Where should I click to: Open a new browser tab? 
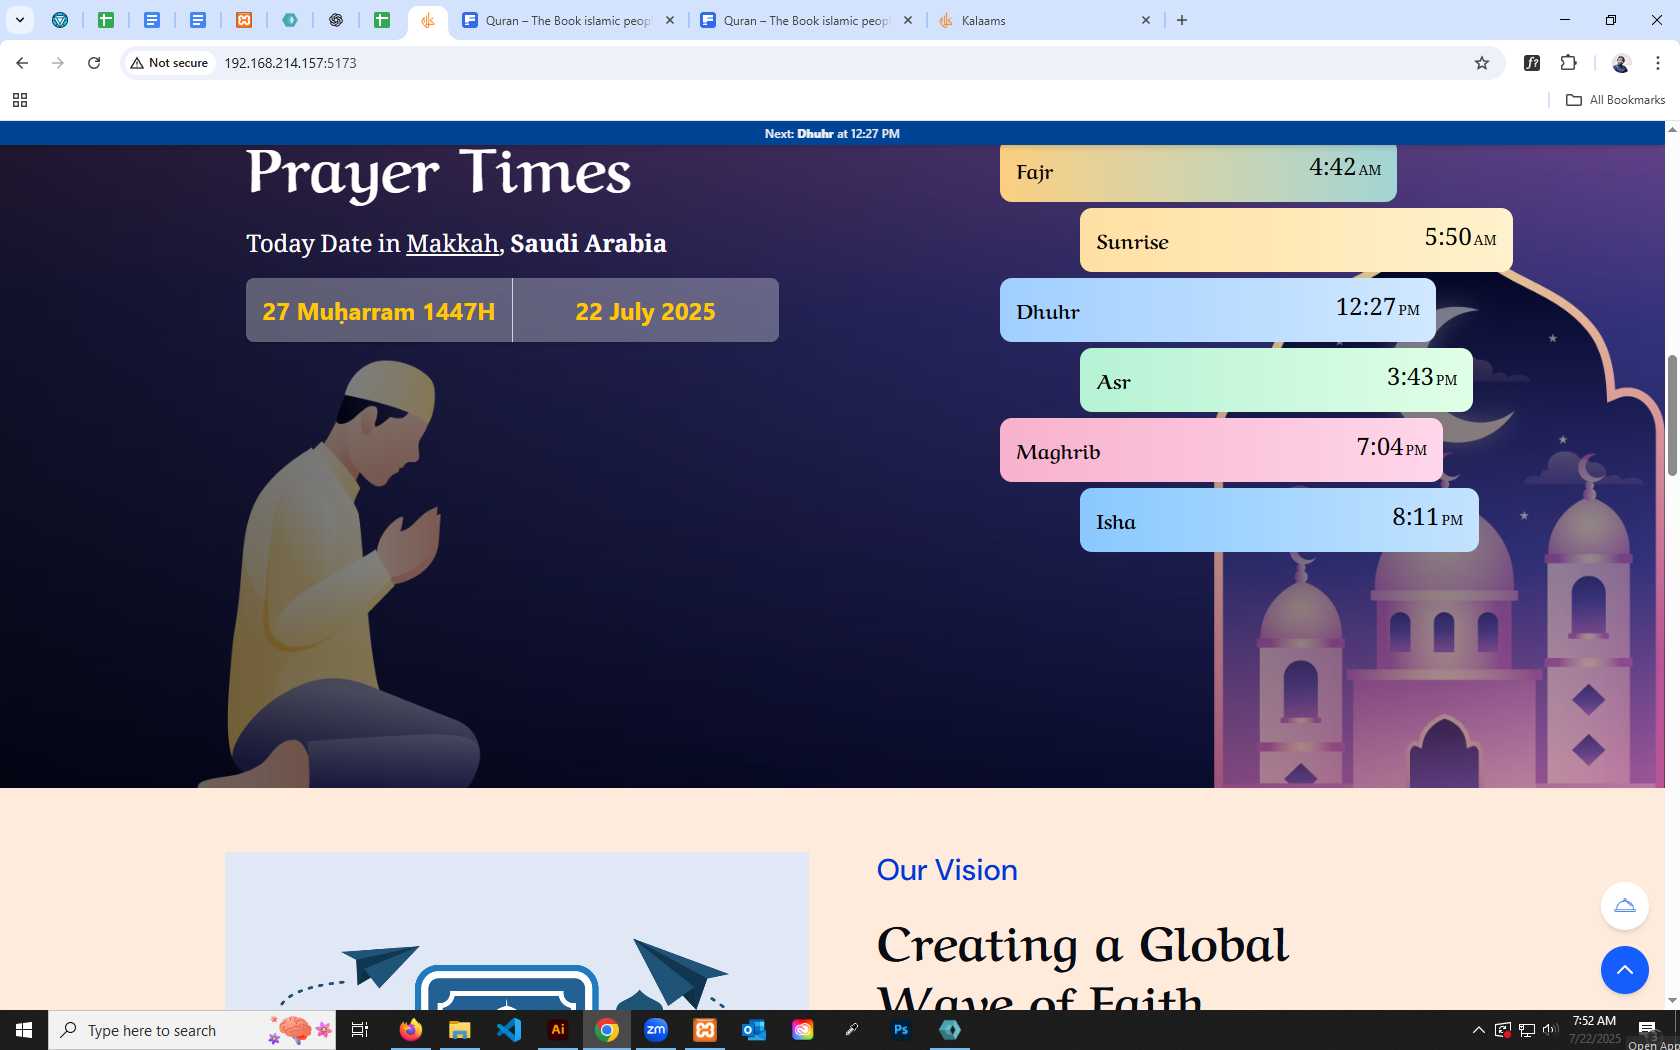coord(1182,20)
